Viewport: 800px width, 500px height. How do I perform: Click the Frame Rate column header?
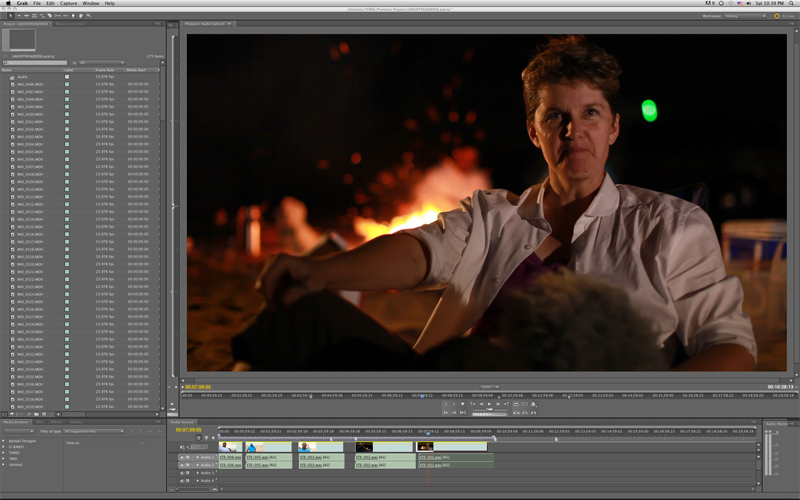106,70
